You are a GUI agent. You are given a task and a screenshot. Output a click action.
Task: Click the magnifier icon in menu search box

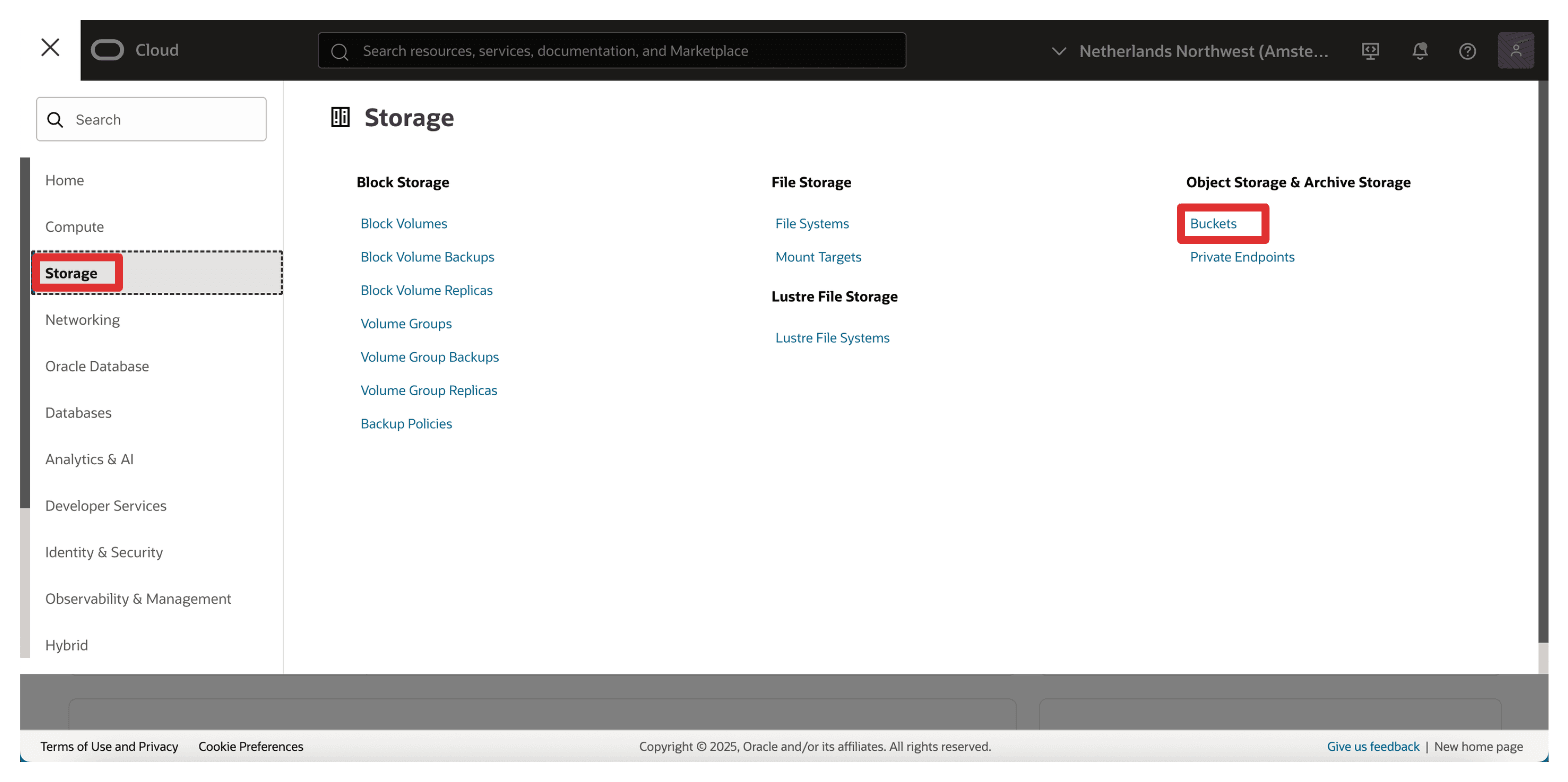56,120
